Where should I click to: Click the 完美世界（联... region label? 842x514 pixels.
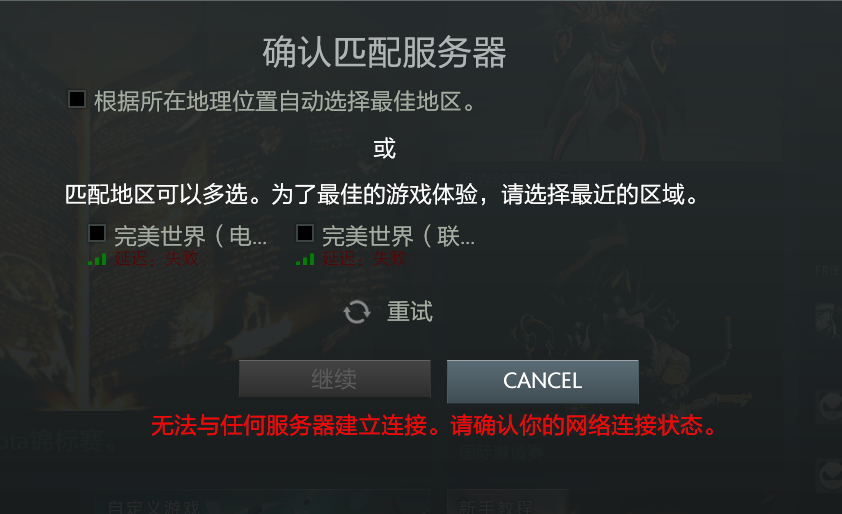pos(398,236)
